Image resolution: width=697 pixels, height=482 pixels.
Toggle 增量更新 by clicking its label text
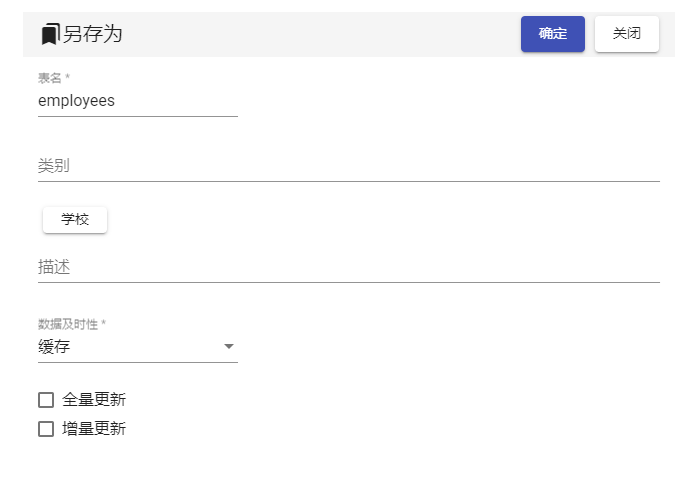point(94,429)
